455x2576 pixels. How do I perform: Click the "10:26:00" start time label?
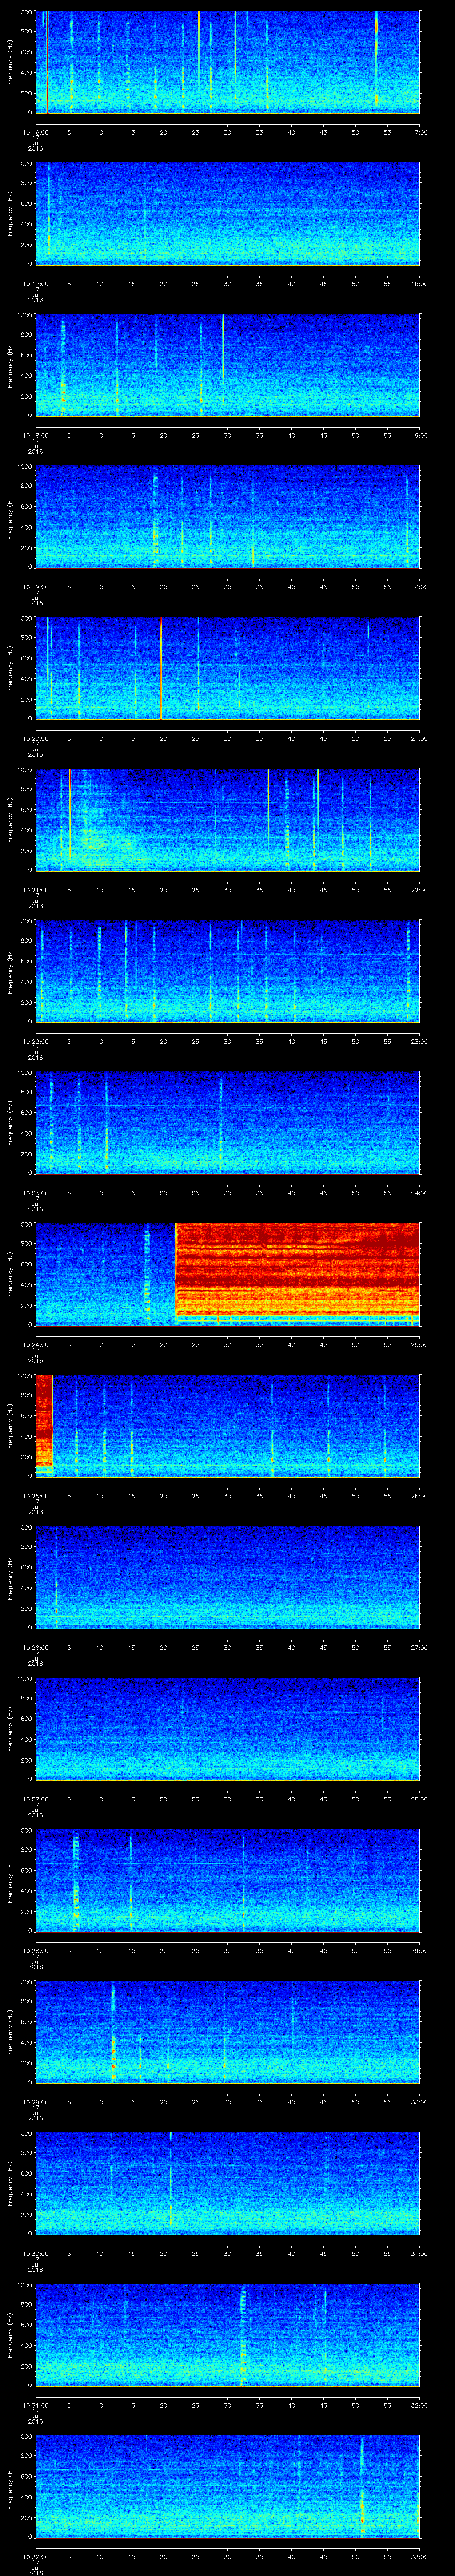pyautogui.click(x=36, y=1647)
